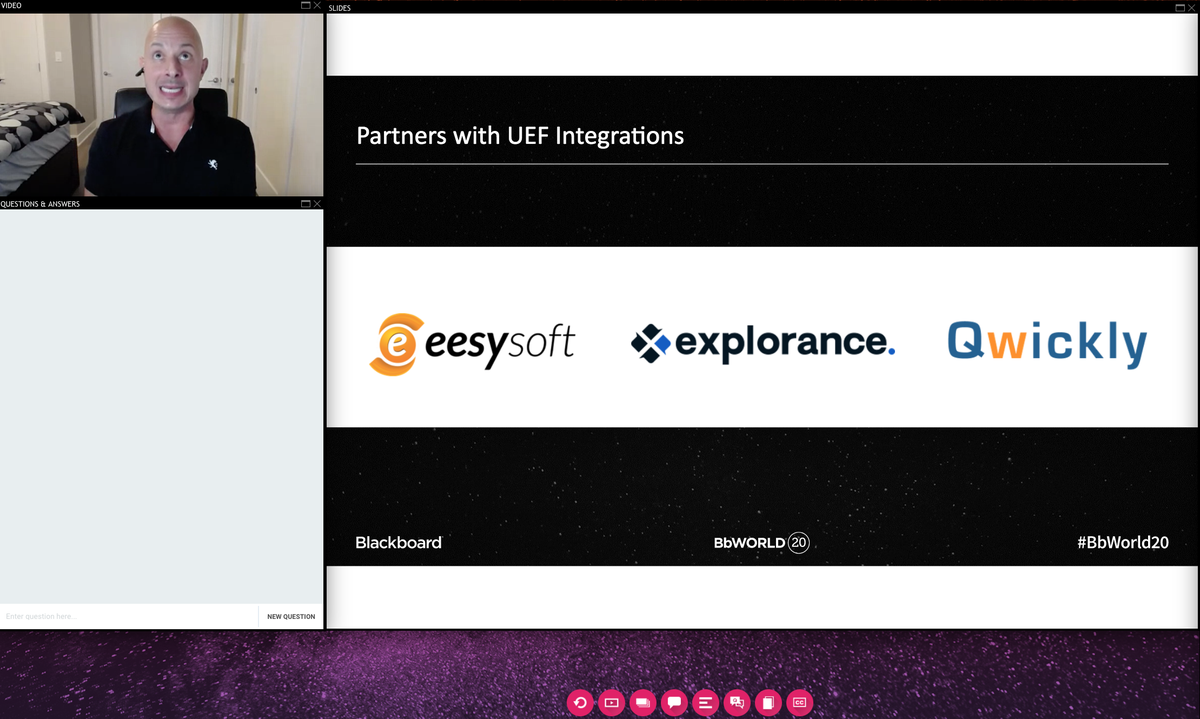This screenshot has height=719, width=1200.
Task: Click the Qwickly logo on slide
Action: coord(1047,344)
